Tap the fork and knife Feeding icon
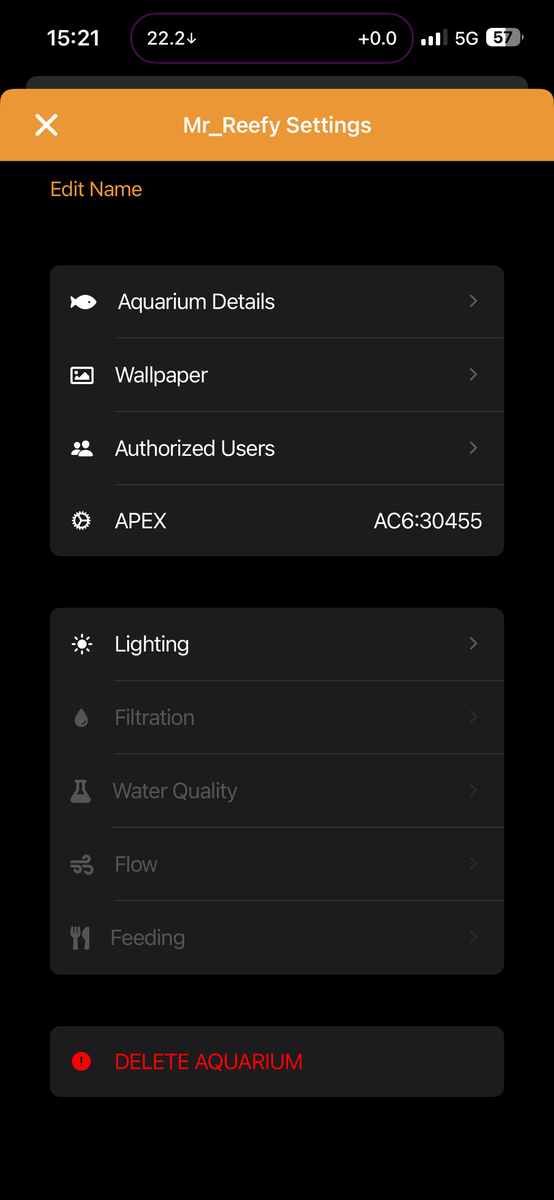 click(x=81, y=938)
